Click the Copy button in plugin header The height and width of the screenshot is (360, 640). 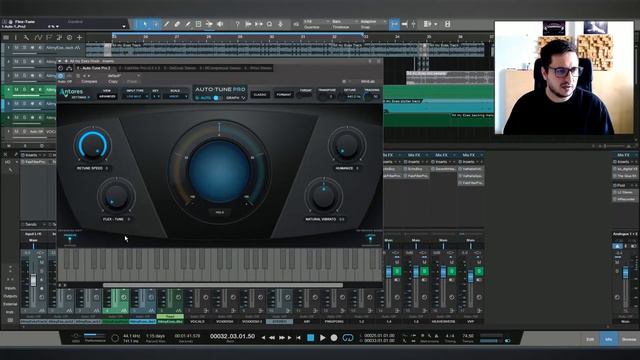pos(113,82)
